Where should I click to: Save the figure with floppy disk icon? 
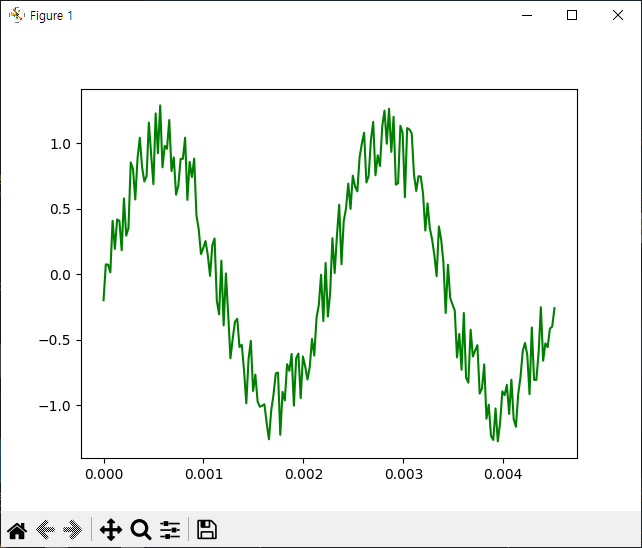pyautogui.click(x=207, y=530)
